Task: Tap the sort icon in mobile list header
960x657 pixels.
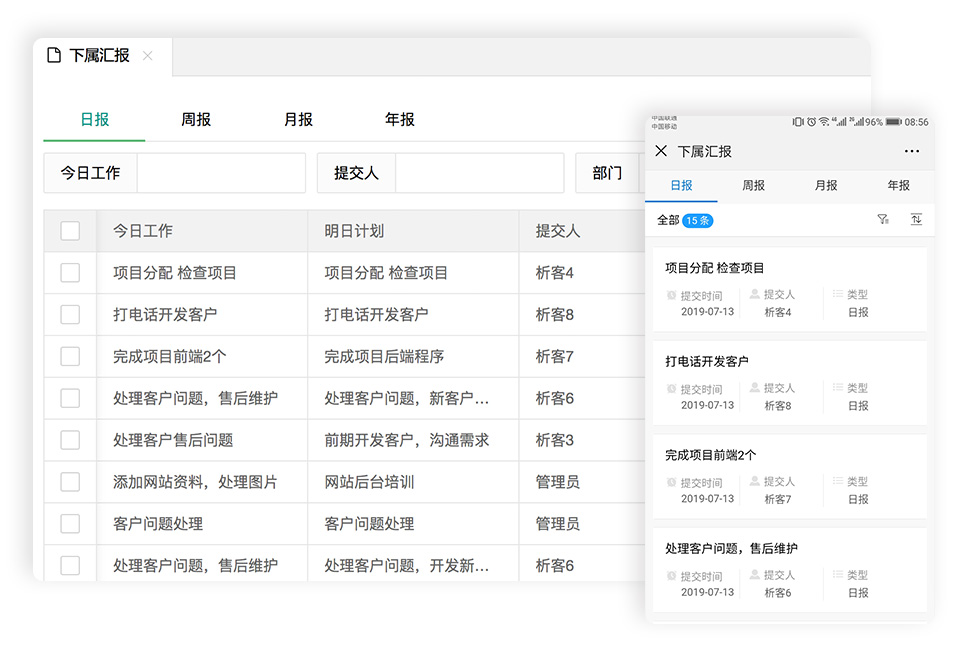Action: click(x=916, y=220)
